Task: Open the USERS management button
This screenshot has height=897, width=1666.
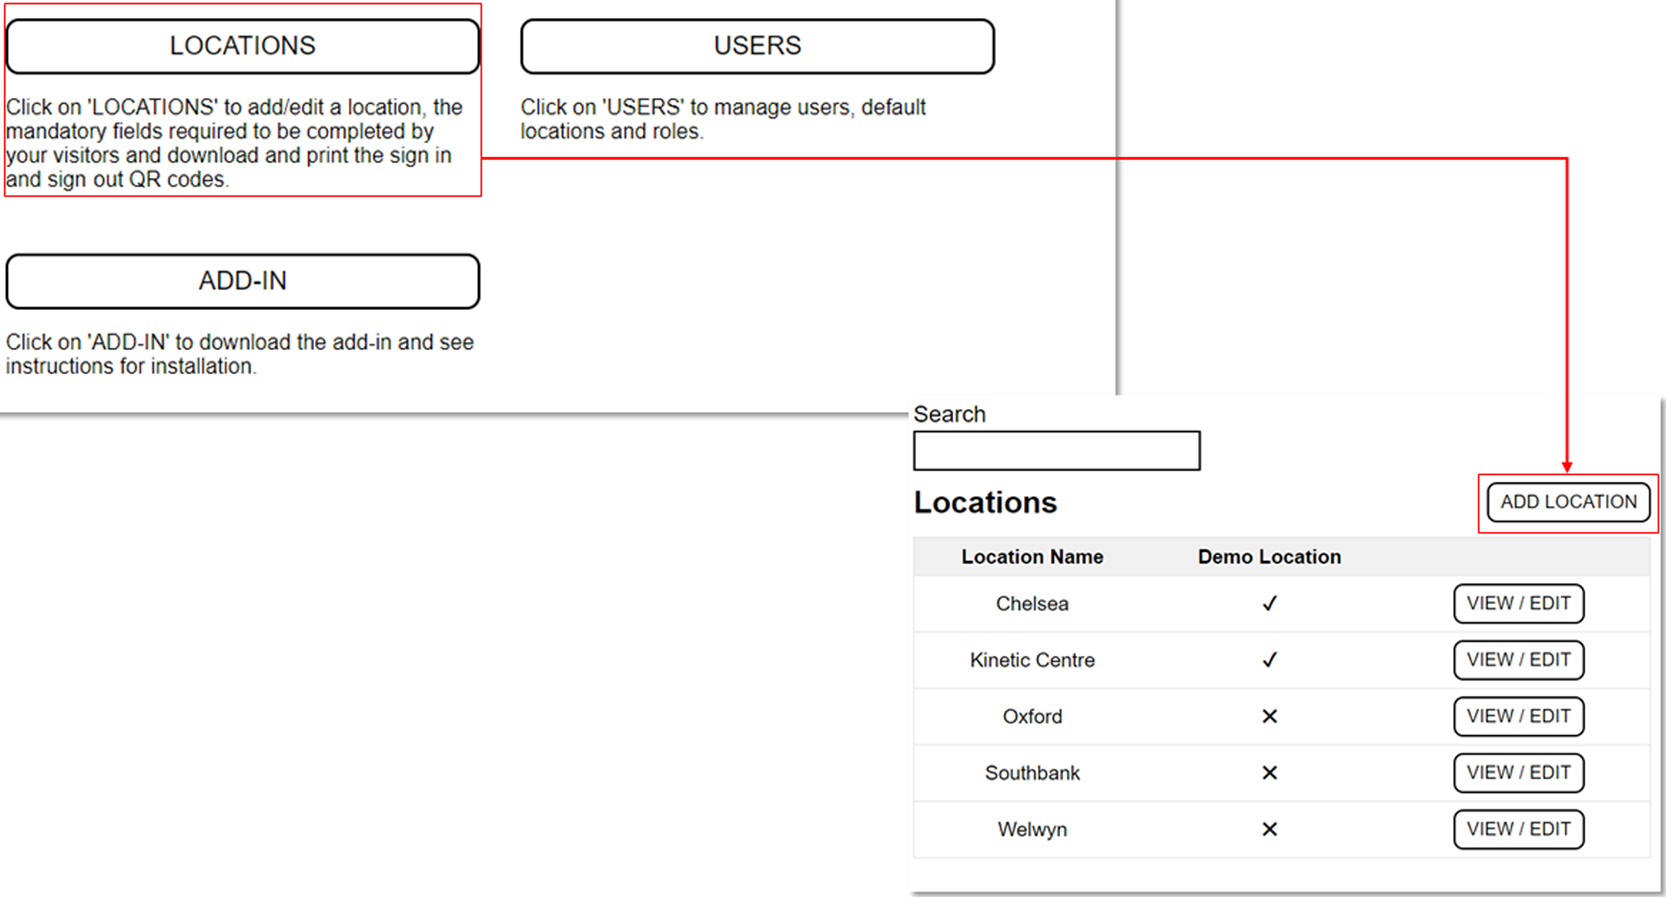Action: click(x=757, y=46)
